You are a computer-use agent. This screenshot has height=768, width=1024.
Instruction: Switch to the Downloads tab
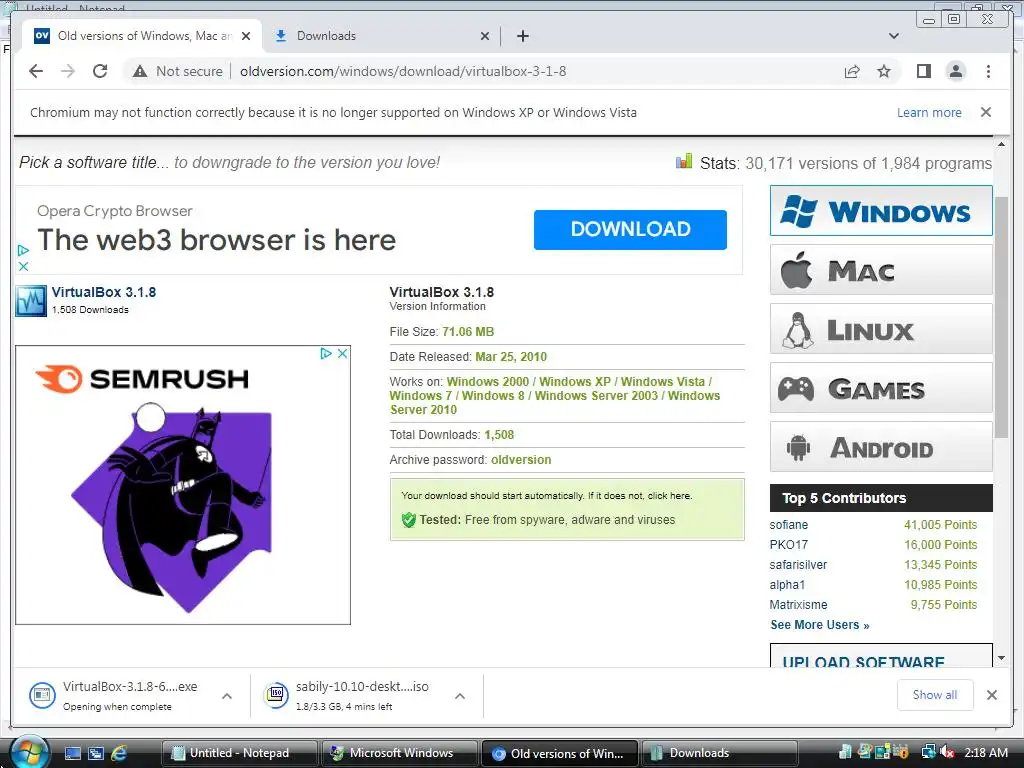pyautogui.click(x=381, y=36)
